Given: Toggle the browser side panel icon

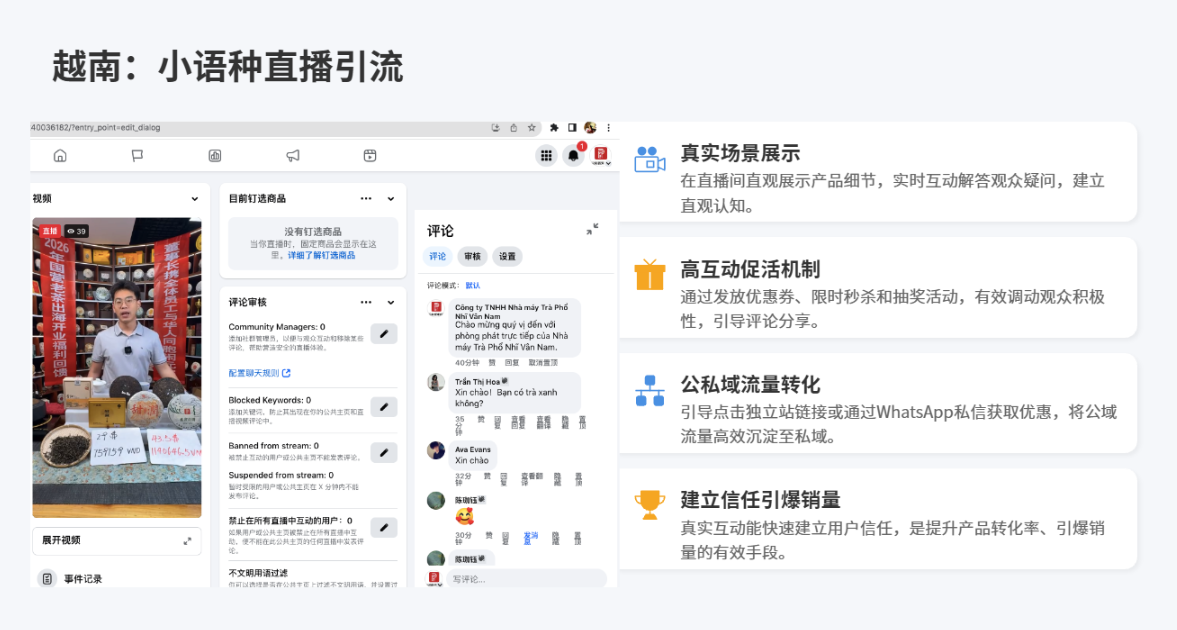Looking at the screenshot, I should point(572,128).
